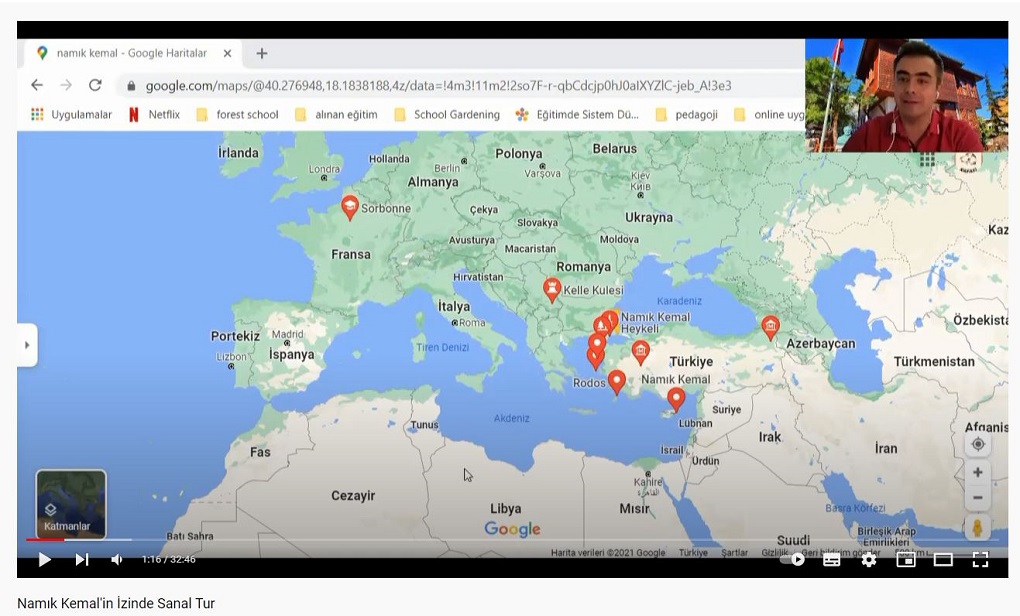Click the museum pin west of Türkiye label
Image resolution: width=1020 pixels, height=616 pixels.
click(x=640, y=352)
